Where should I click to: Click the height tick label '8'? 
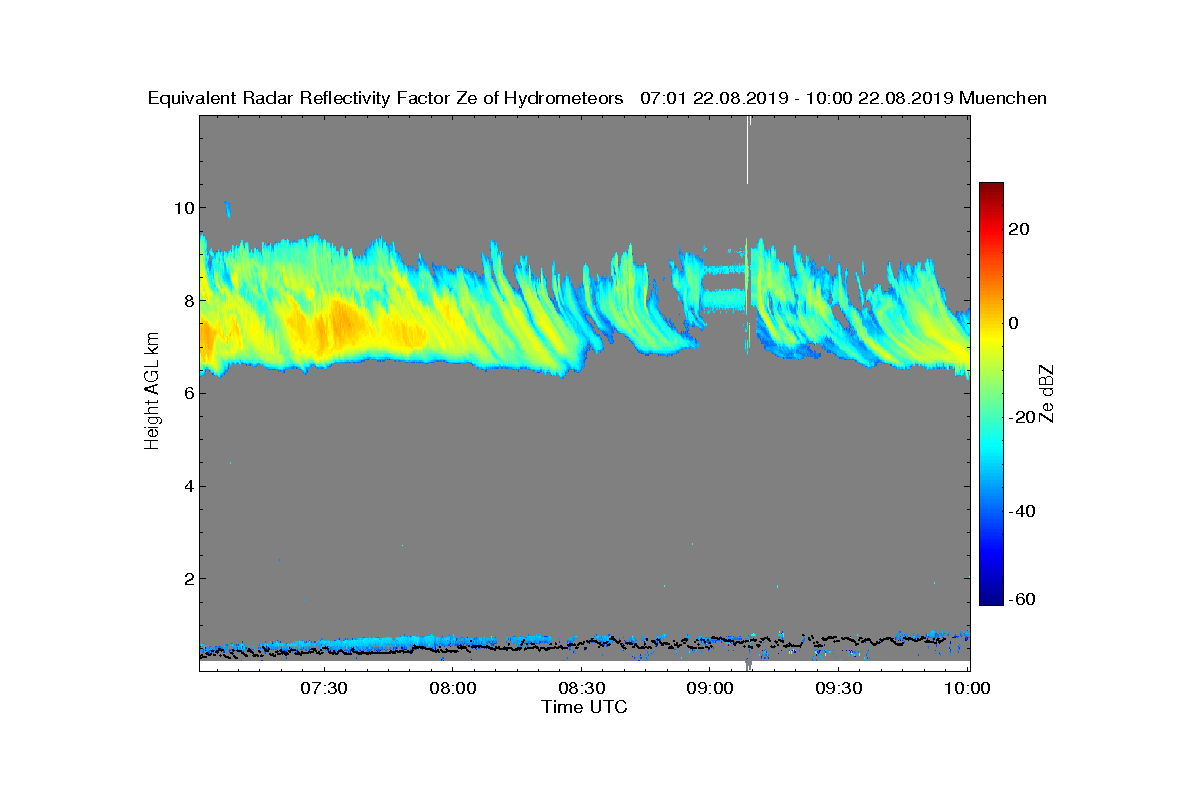click(x=188, y=300)
